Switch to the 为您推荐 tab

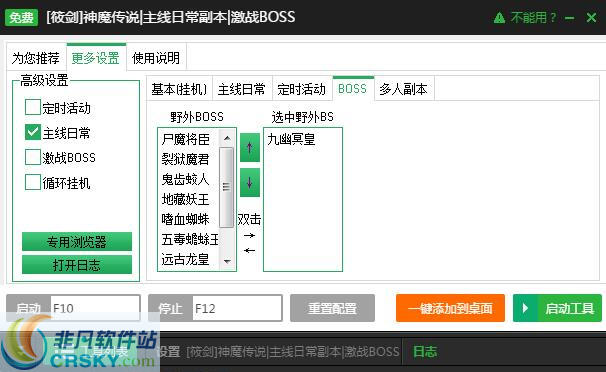[36, 58]
